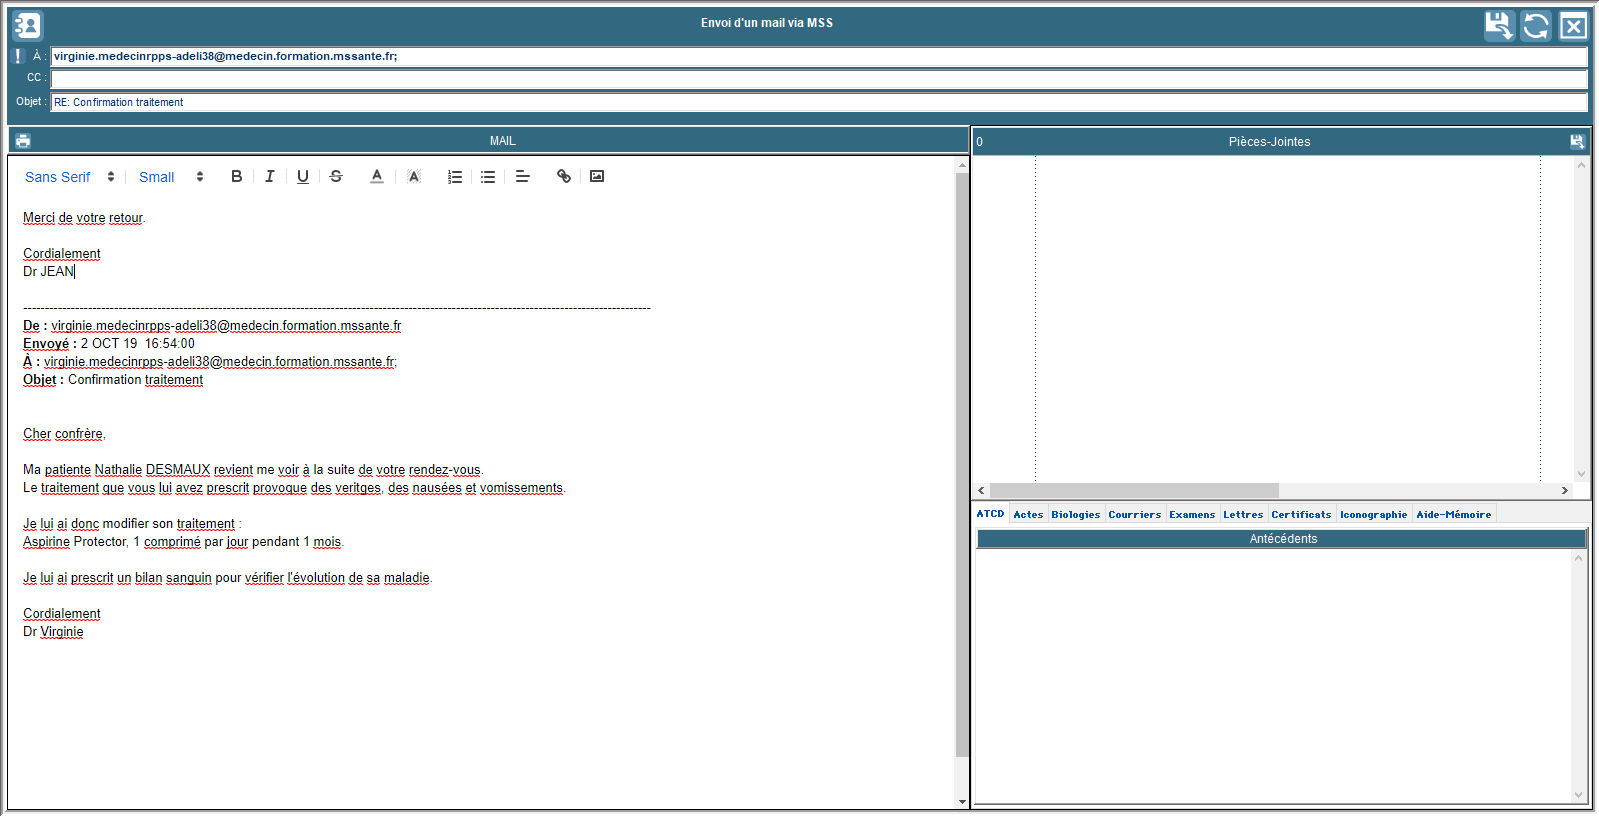Toggle italic formatting
The height and width of the screenshot is (816, 1599).
coord(269,176)
